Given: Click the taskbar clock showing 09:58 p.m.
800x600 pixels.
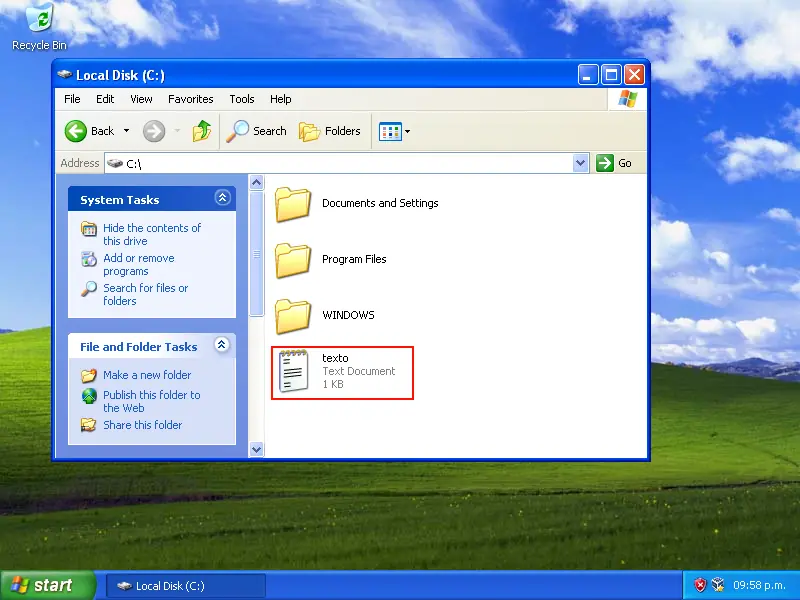Looking at the screenshot, I should [x=759, y=585].
